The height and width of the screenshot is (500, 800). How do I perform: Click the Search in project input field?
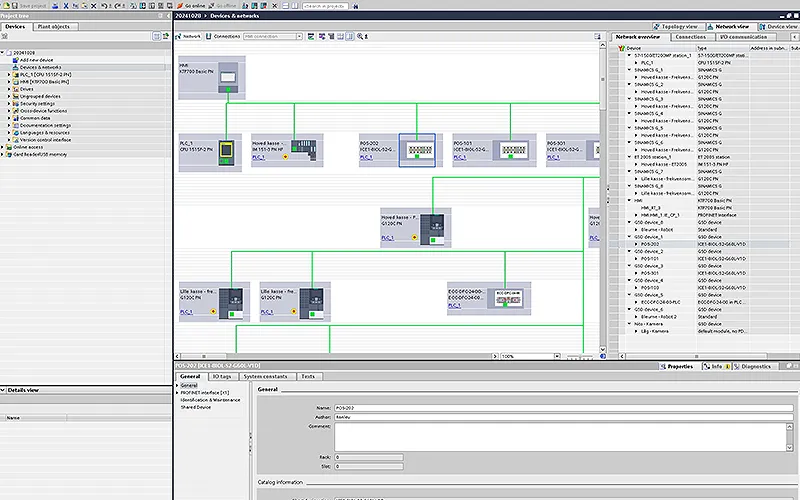(x=325, y=6)
